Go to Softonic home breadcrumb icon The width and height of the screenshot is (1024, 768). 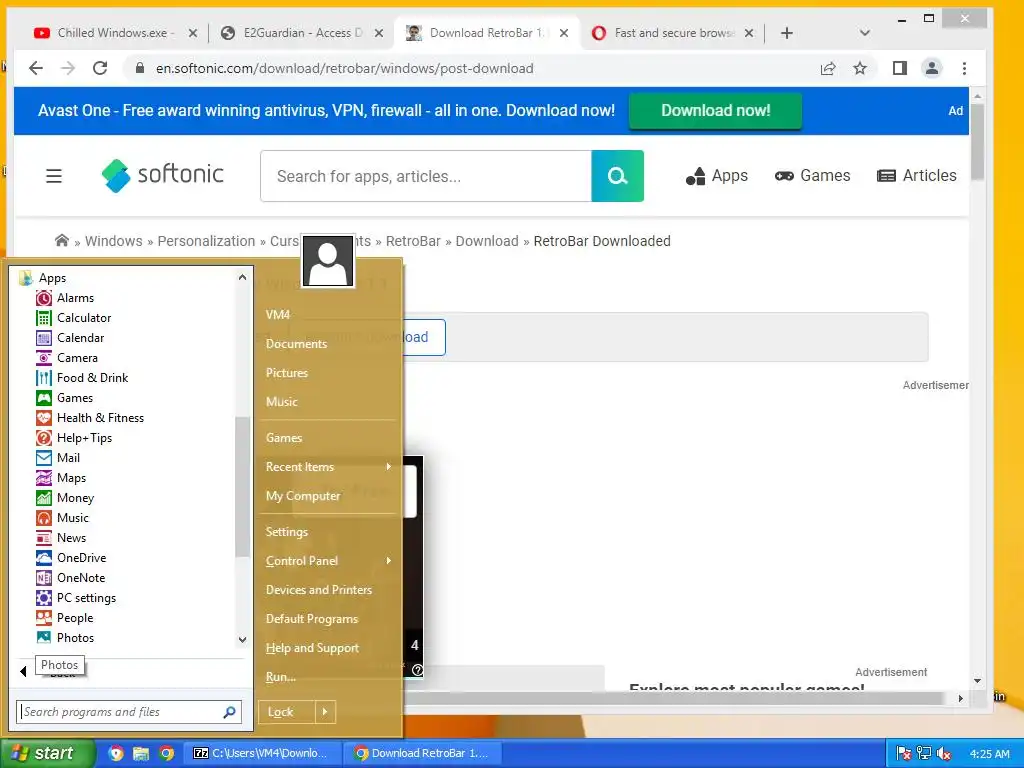tap(61, 240)
